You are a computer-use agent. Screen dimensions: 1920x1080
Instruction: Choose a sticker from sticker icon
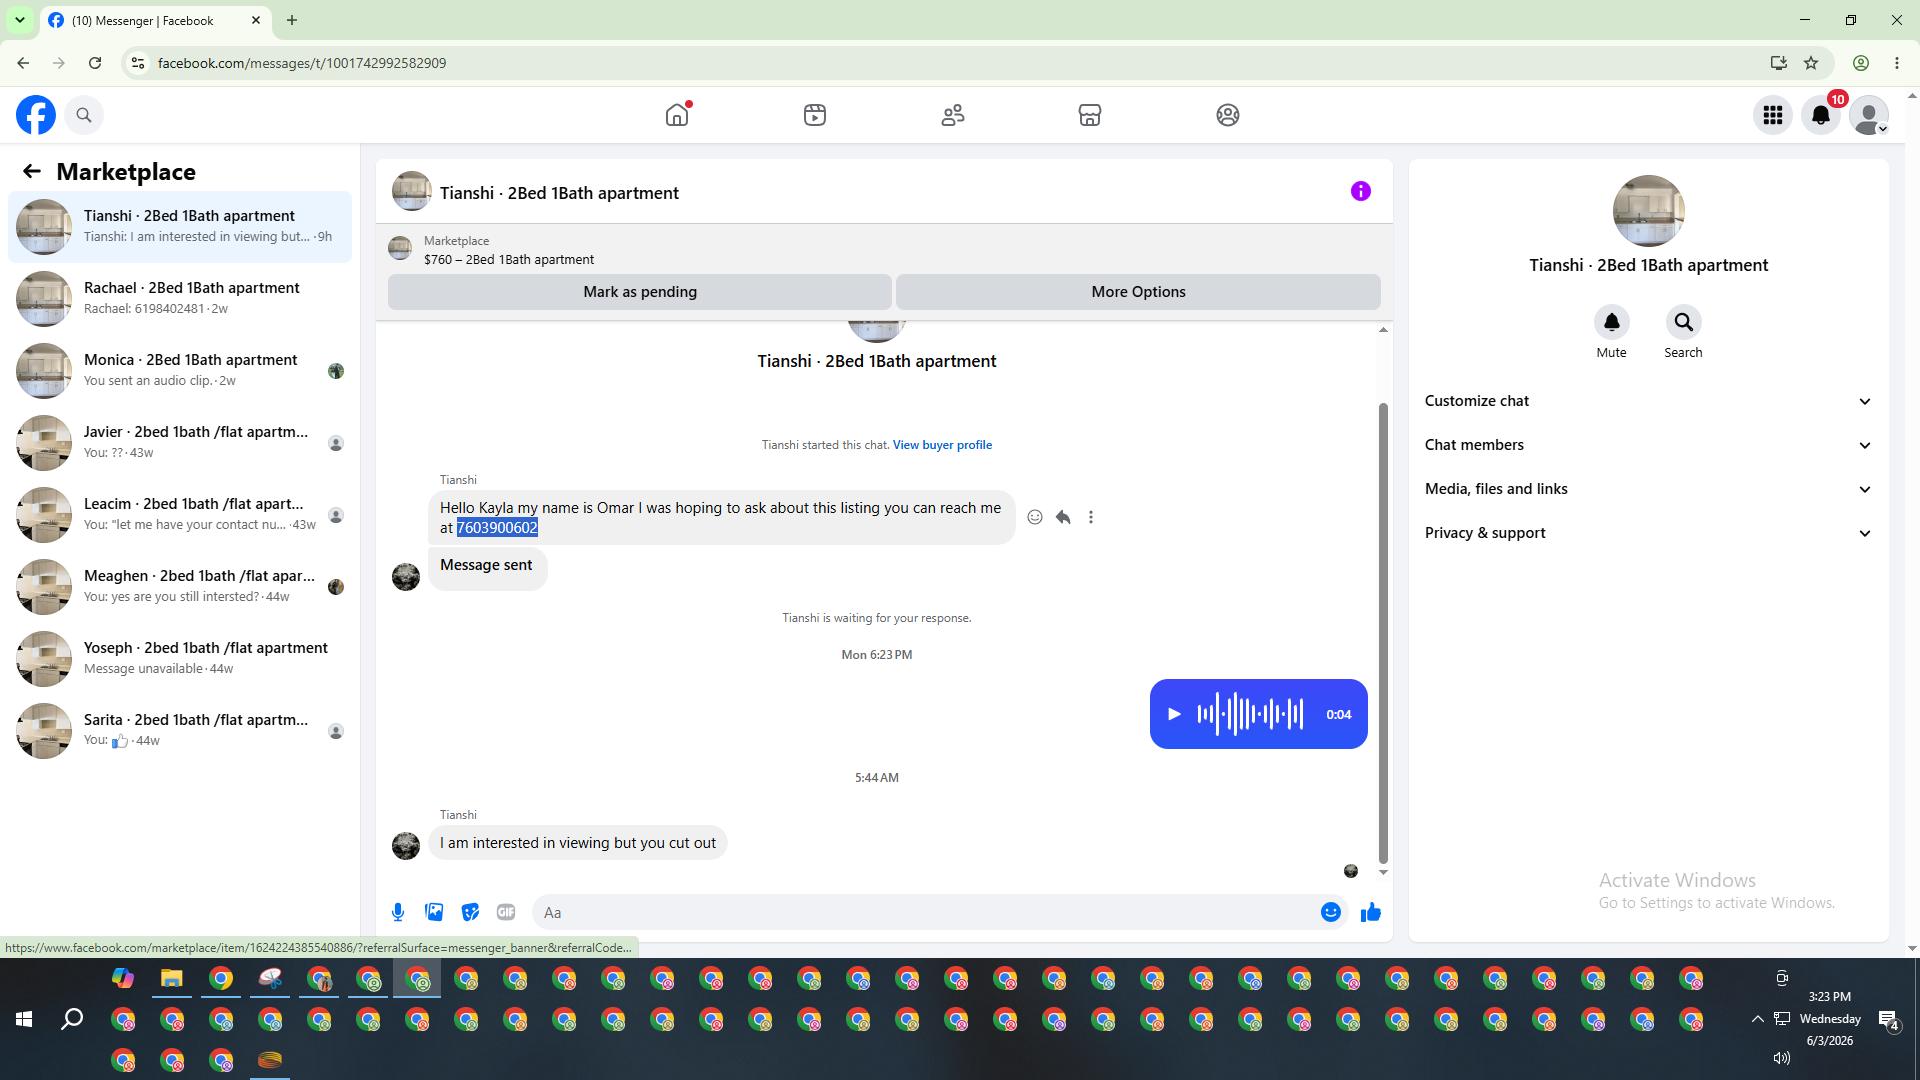click(470, 912)
